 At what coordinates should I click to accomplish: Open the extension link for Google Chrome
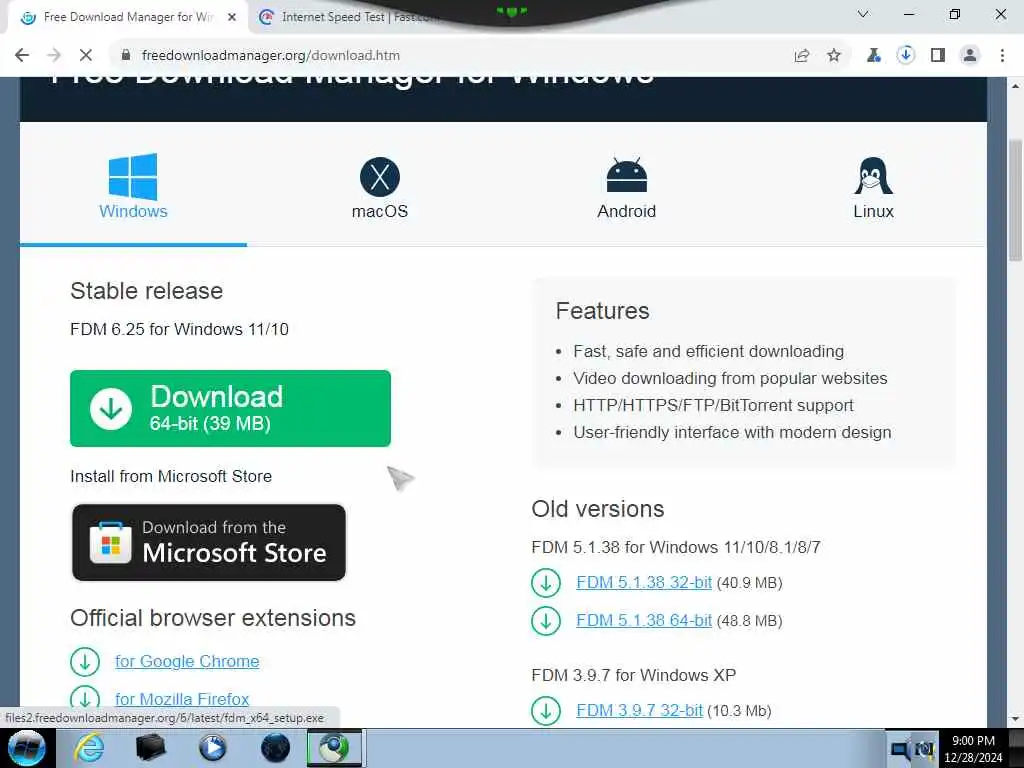[187, 662]
